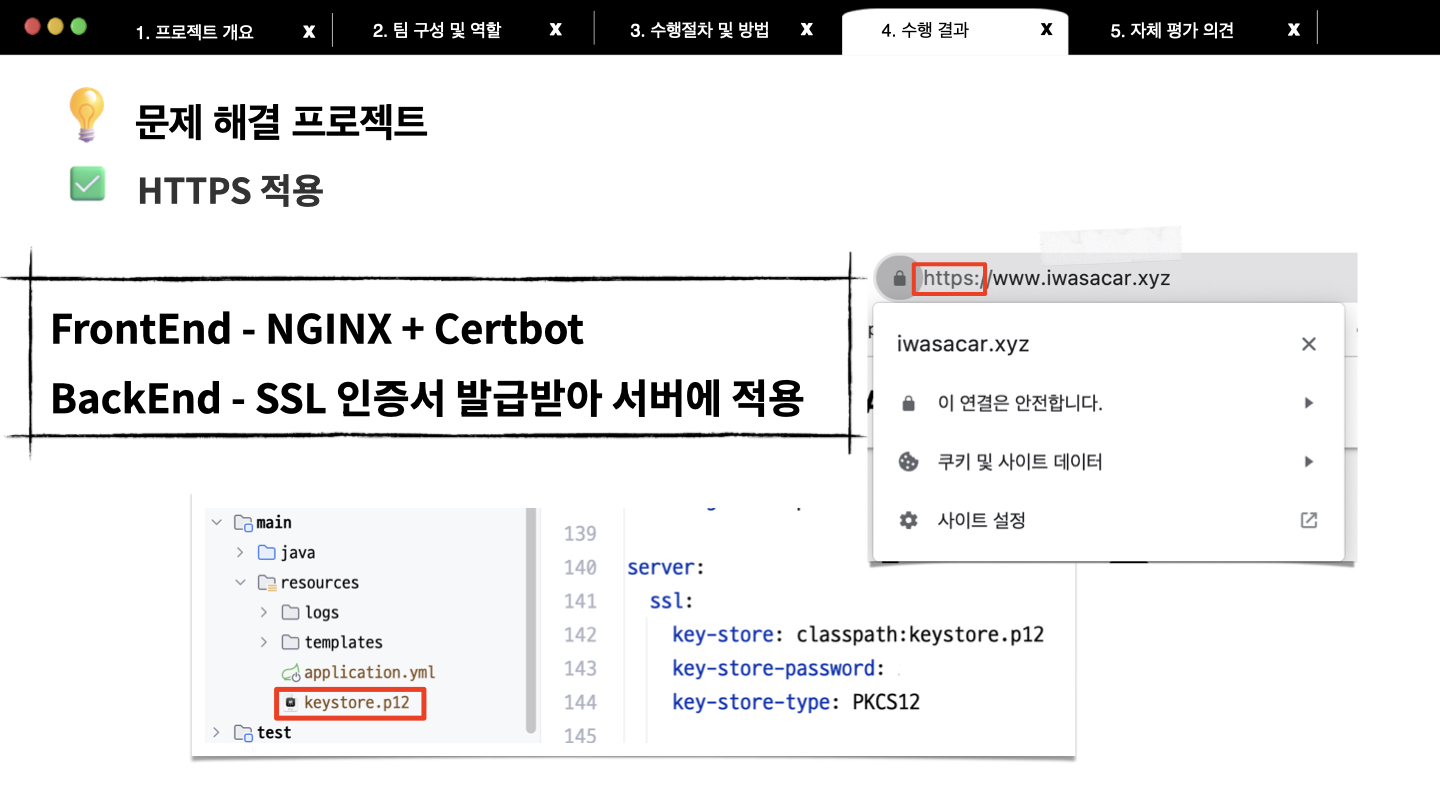The width and height of the screenshot is (1440, 810).
Task: Click the 'key-store-password:' line
Action: pos(779,668)
